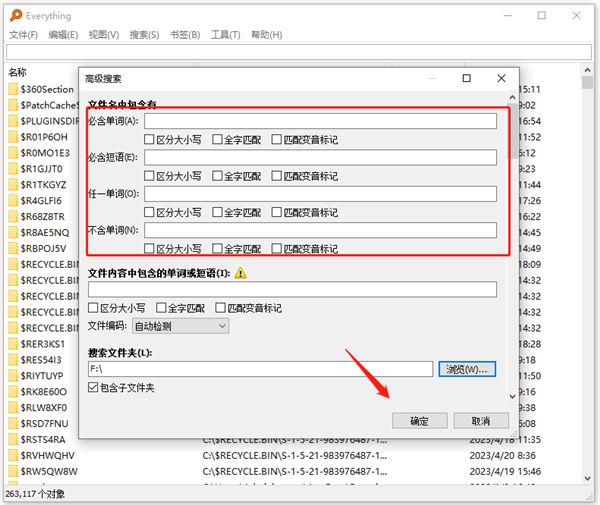This screenshot has width=600, height=505.
Task: Uncheck 包含子文件夹 checkbox
Action: 93,388
